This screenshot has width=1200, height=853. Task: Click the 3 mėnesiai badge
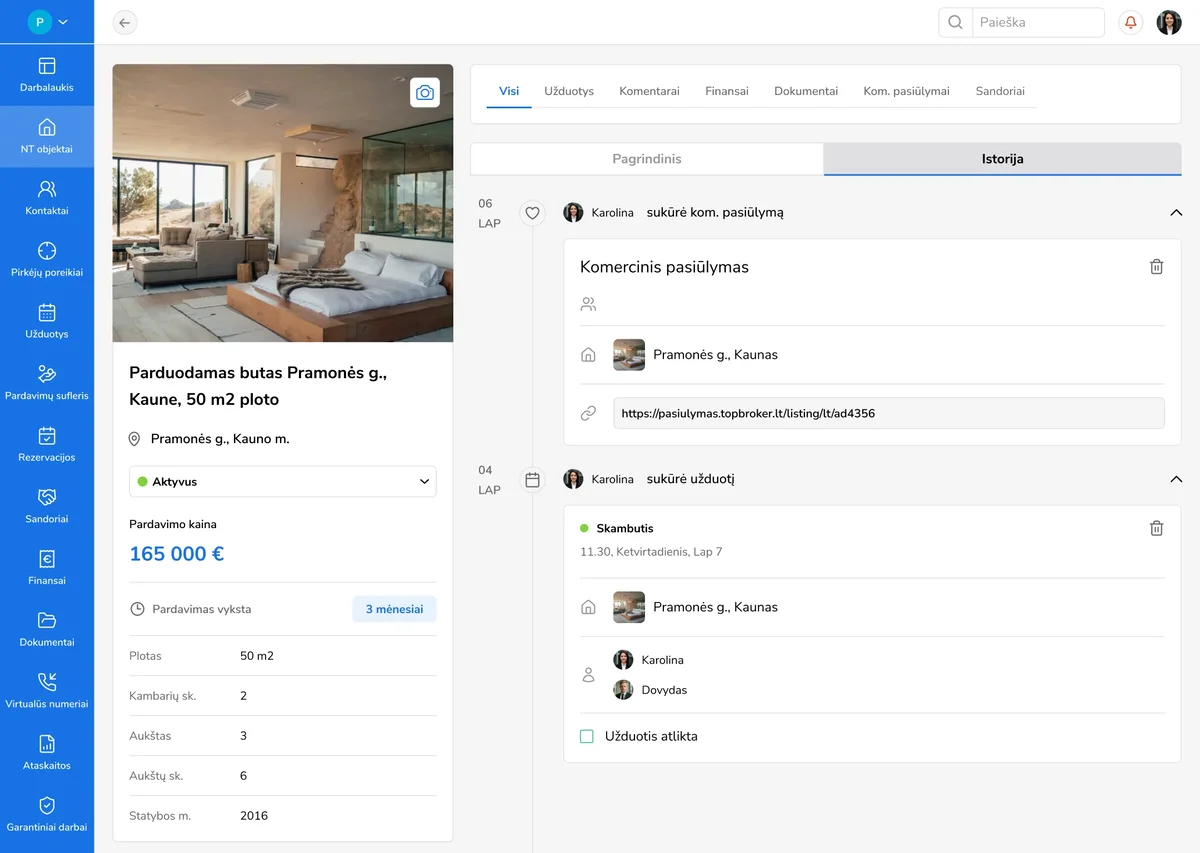[394, 609]
